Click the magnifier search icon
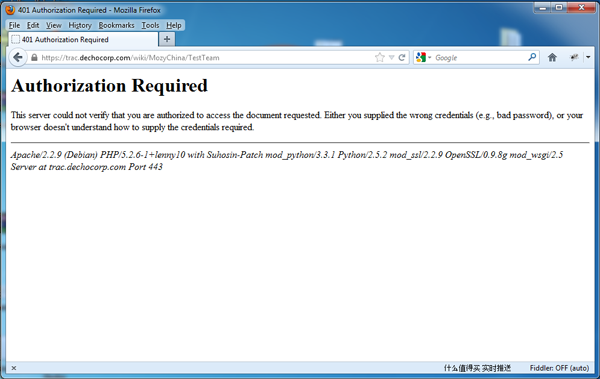Viewport: 600px width, 379px height. (x=532, y=57)
